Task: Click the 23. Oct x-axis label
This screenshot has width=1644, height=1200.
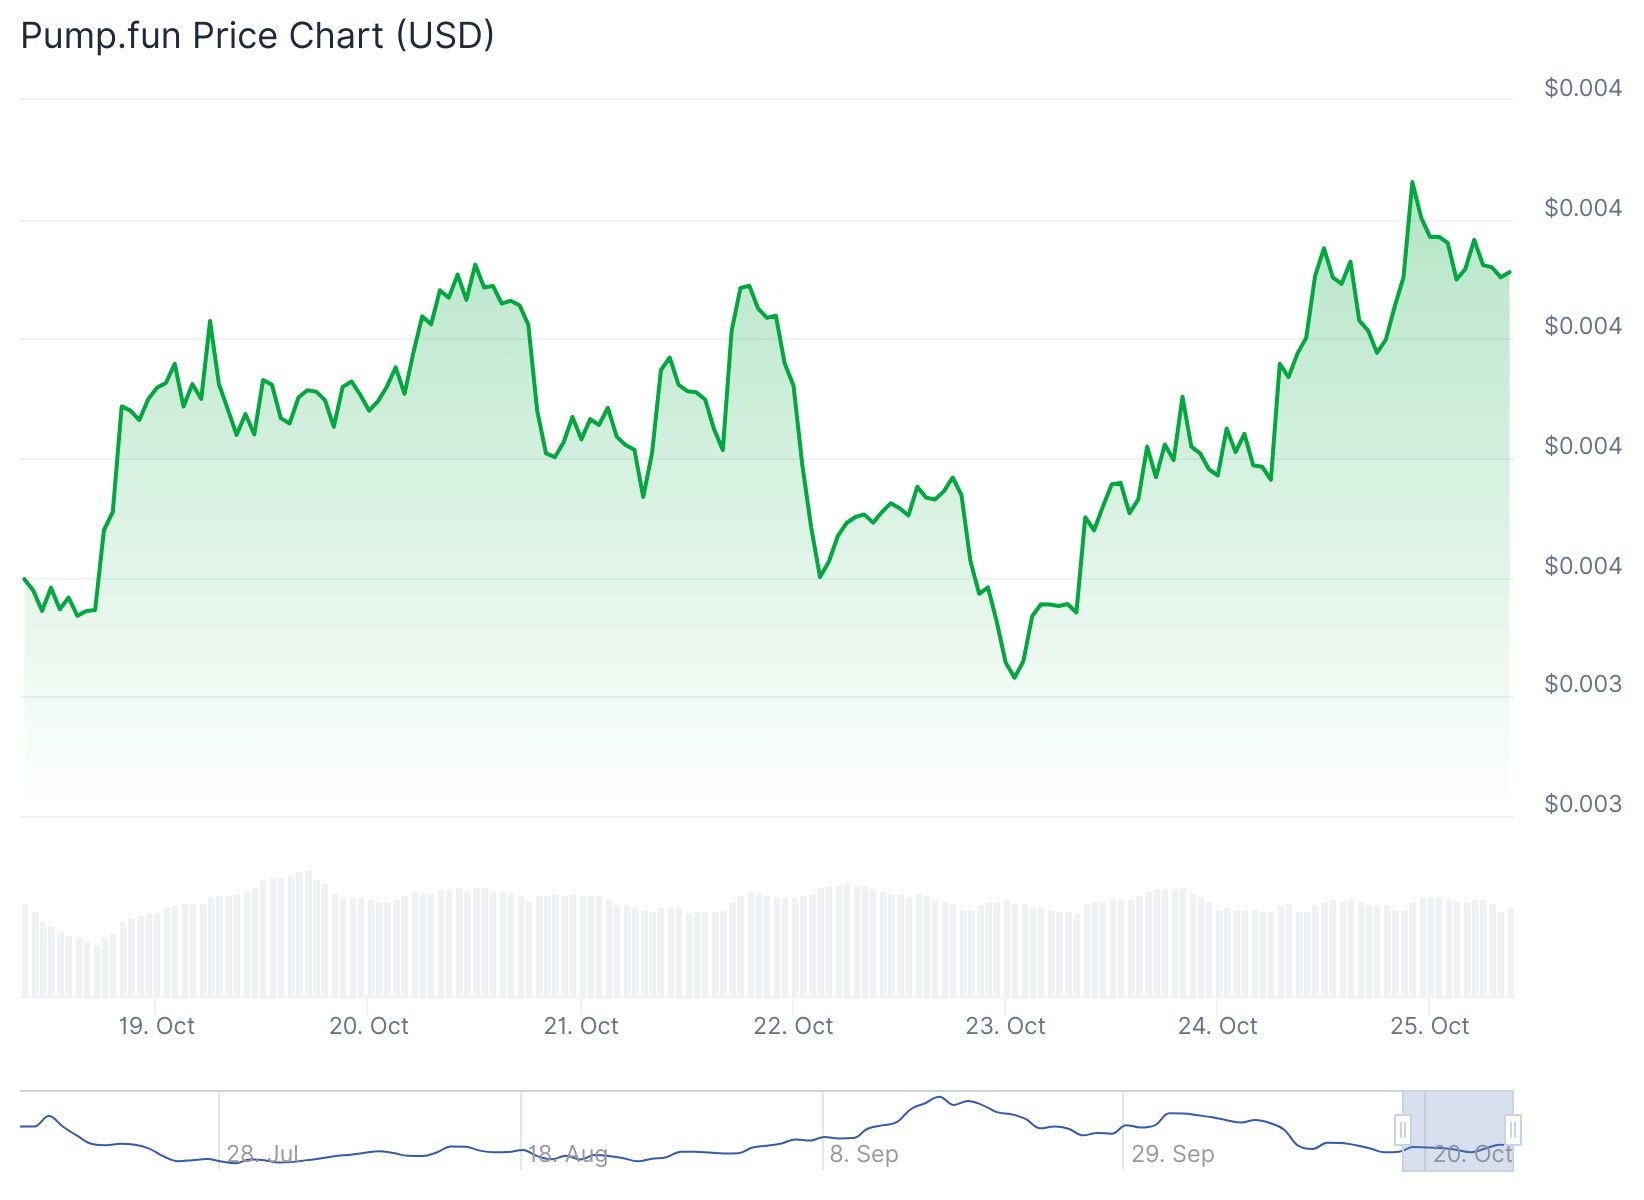Action: (x=1005, y=1026)
